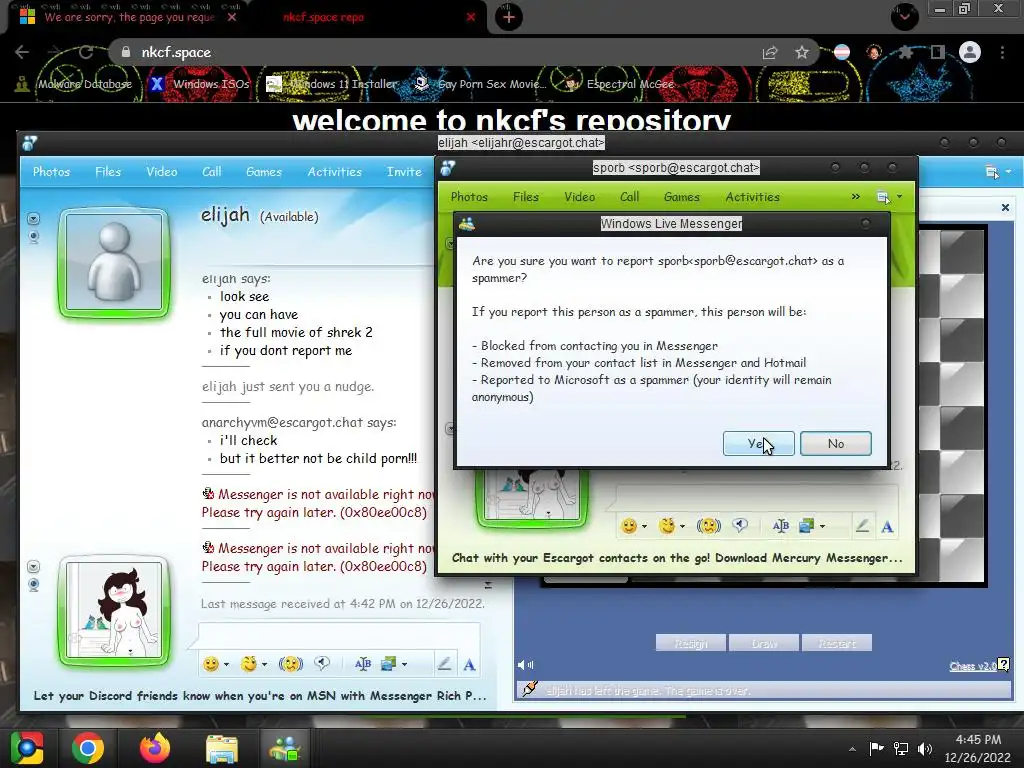The width and height of the screenshot is (1024, 768).
Task: Open Games menu in elijah chat window
Action: pyautogui.click(x=264, y=172)
